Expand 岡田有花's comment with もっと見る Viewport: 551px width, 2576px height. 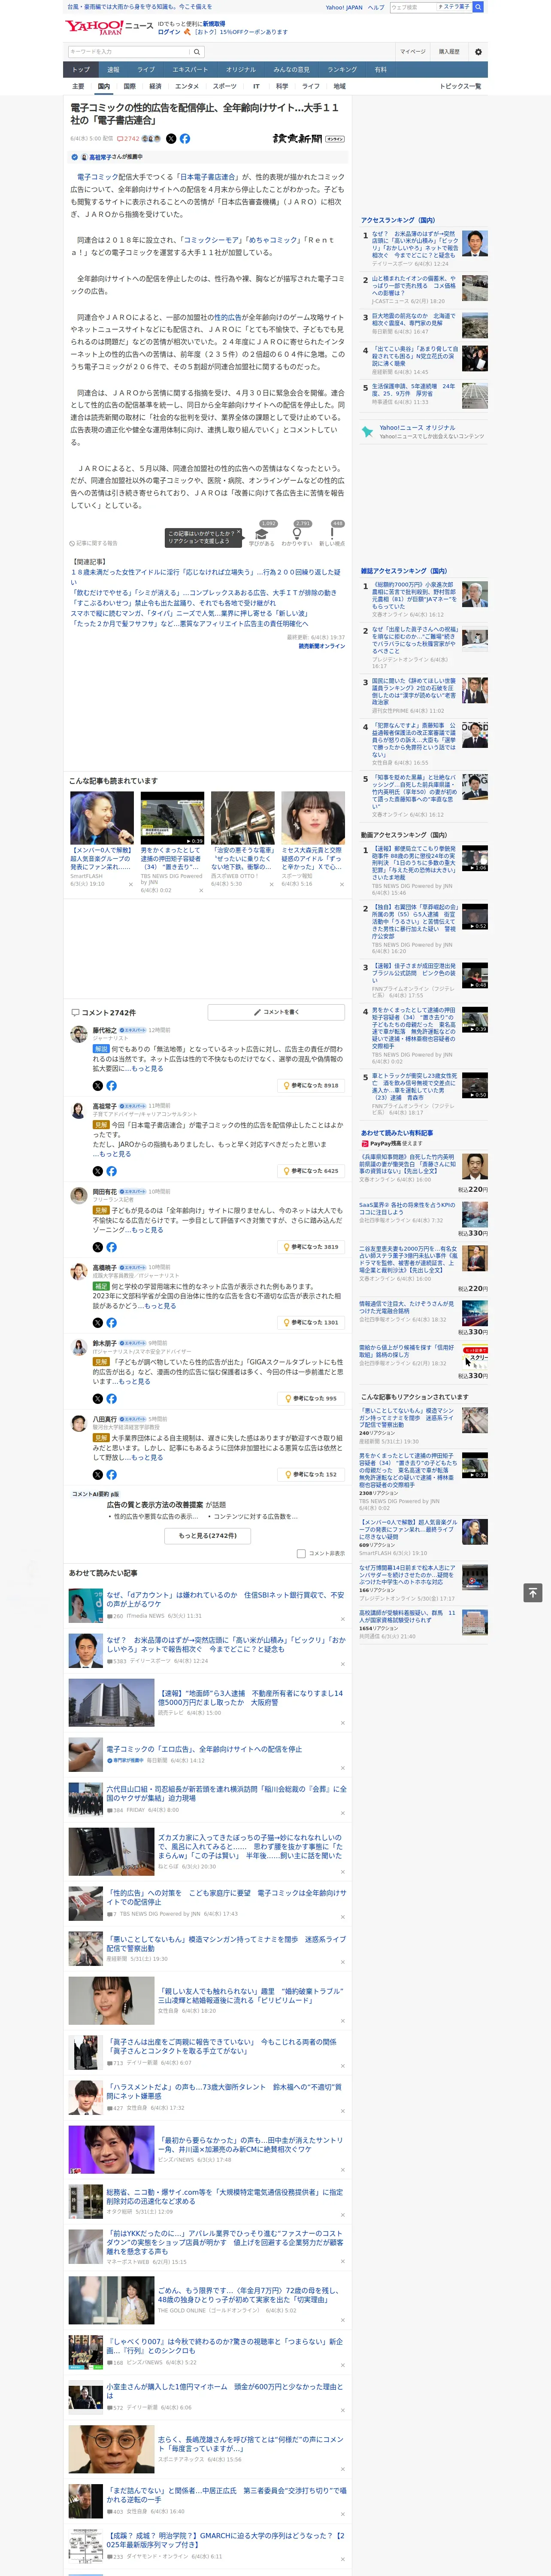148,1230
